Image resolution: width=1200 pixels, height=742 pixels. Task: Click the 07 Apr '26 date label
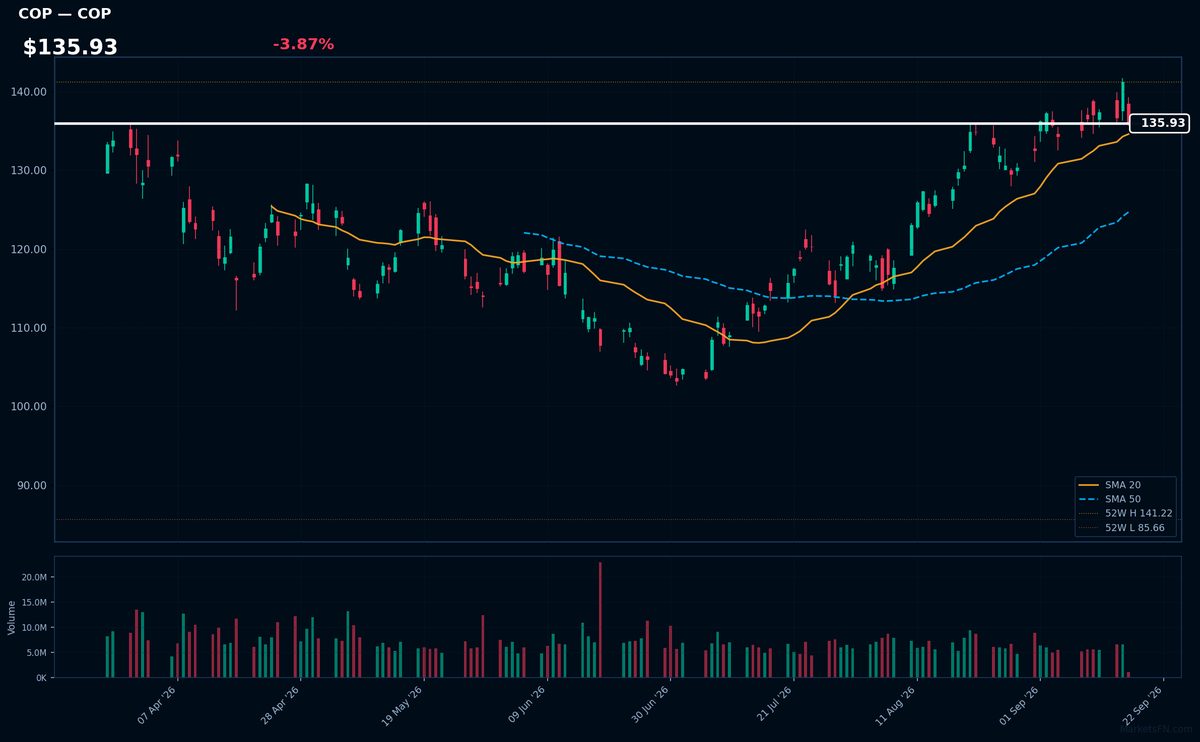(x=157, y=705)
